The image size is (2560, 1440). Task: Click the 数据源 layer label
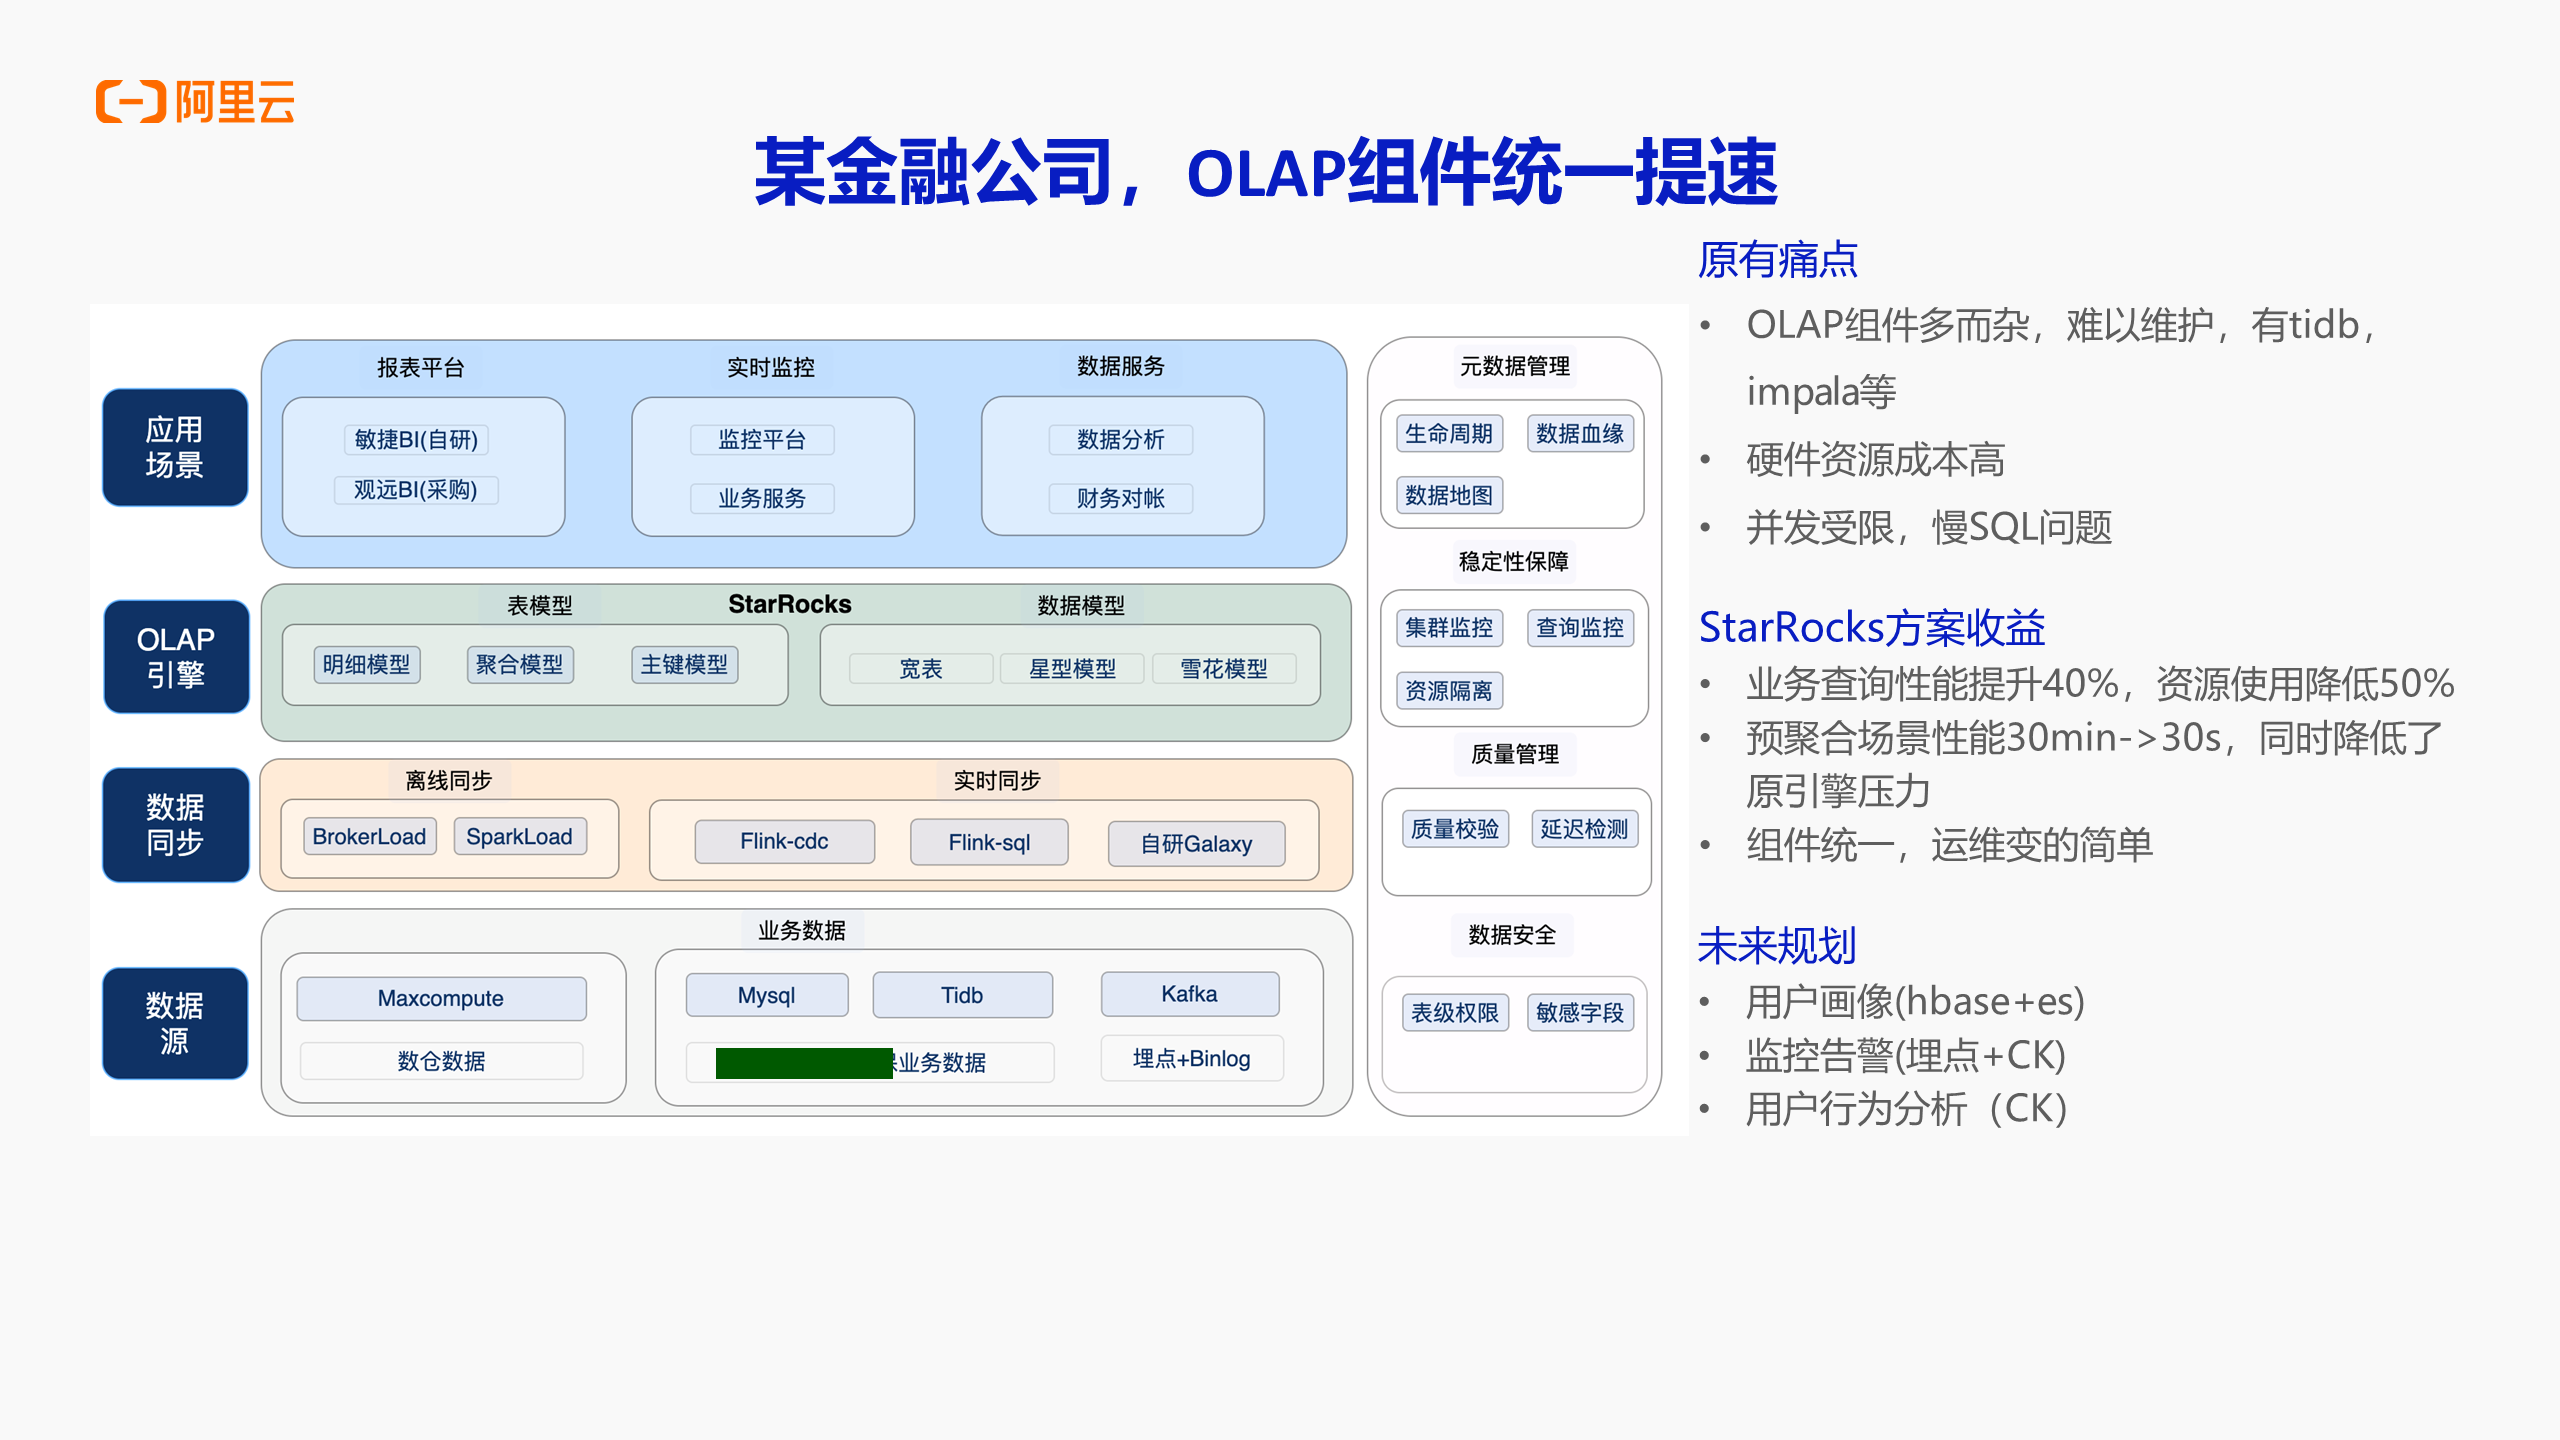click(x=175, y=1023)
